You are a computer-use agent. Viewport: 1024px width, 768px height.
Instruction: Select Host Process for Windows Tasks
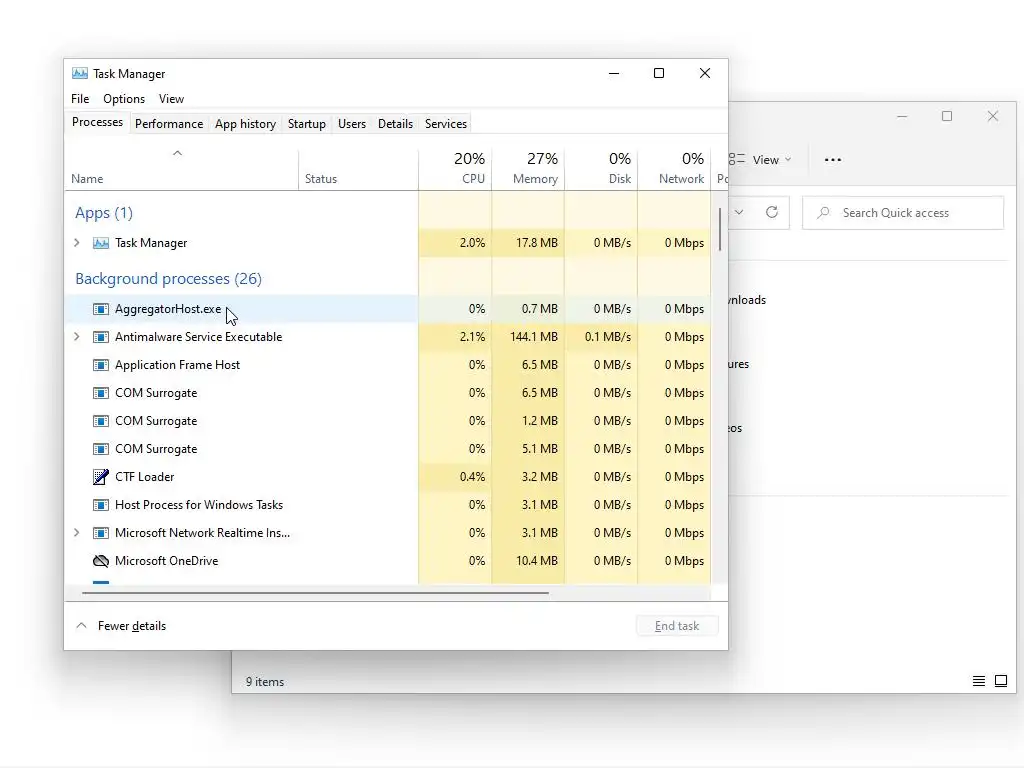click(387, 505)
